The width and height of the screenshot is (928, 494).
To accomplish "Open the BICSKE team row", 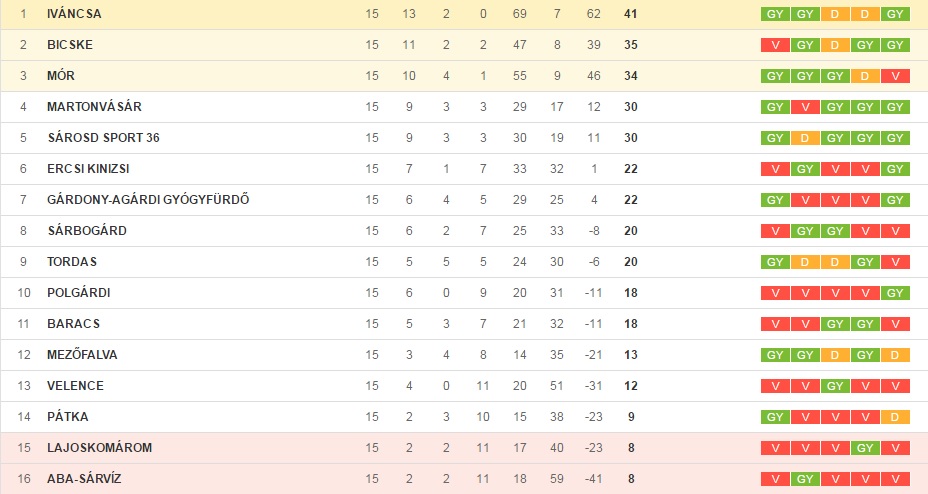I will coord(464,45).
